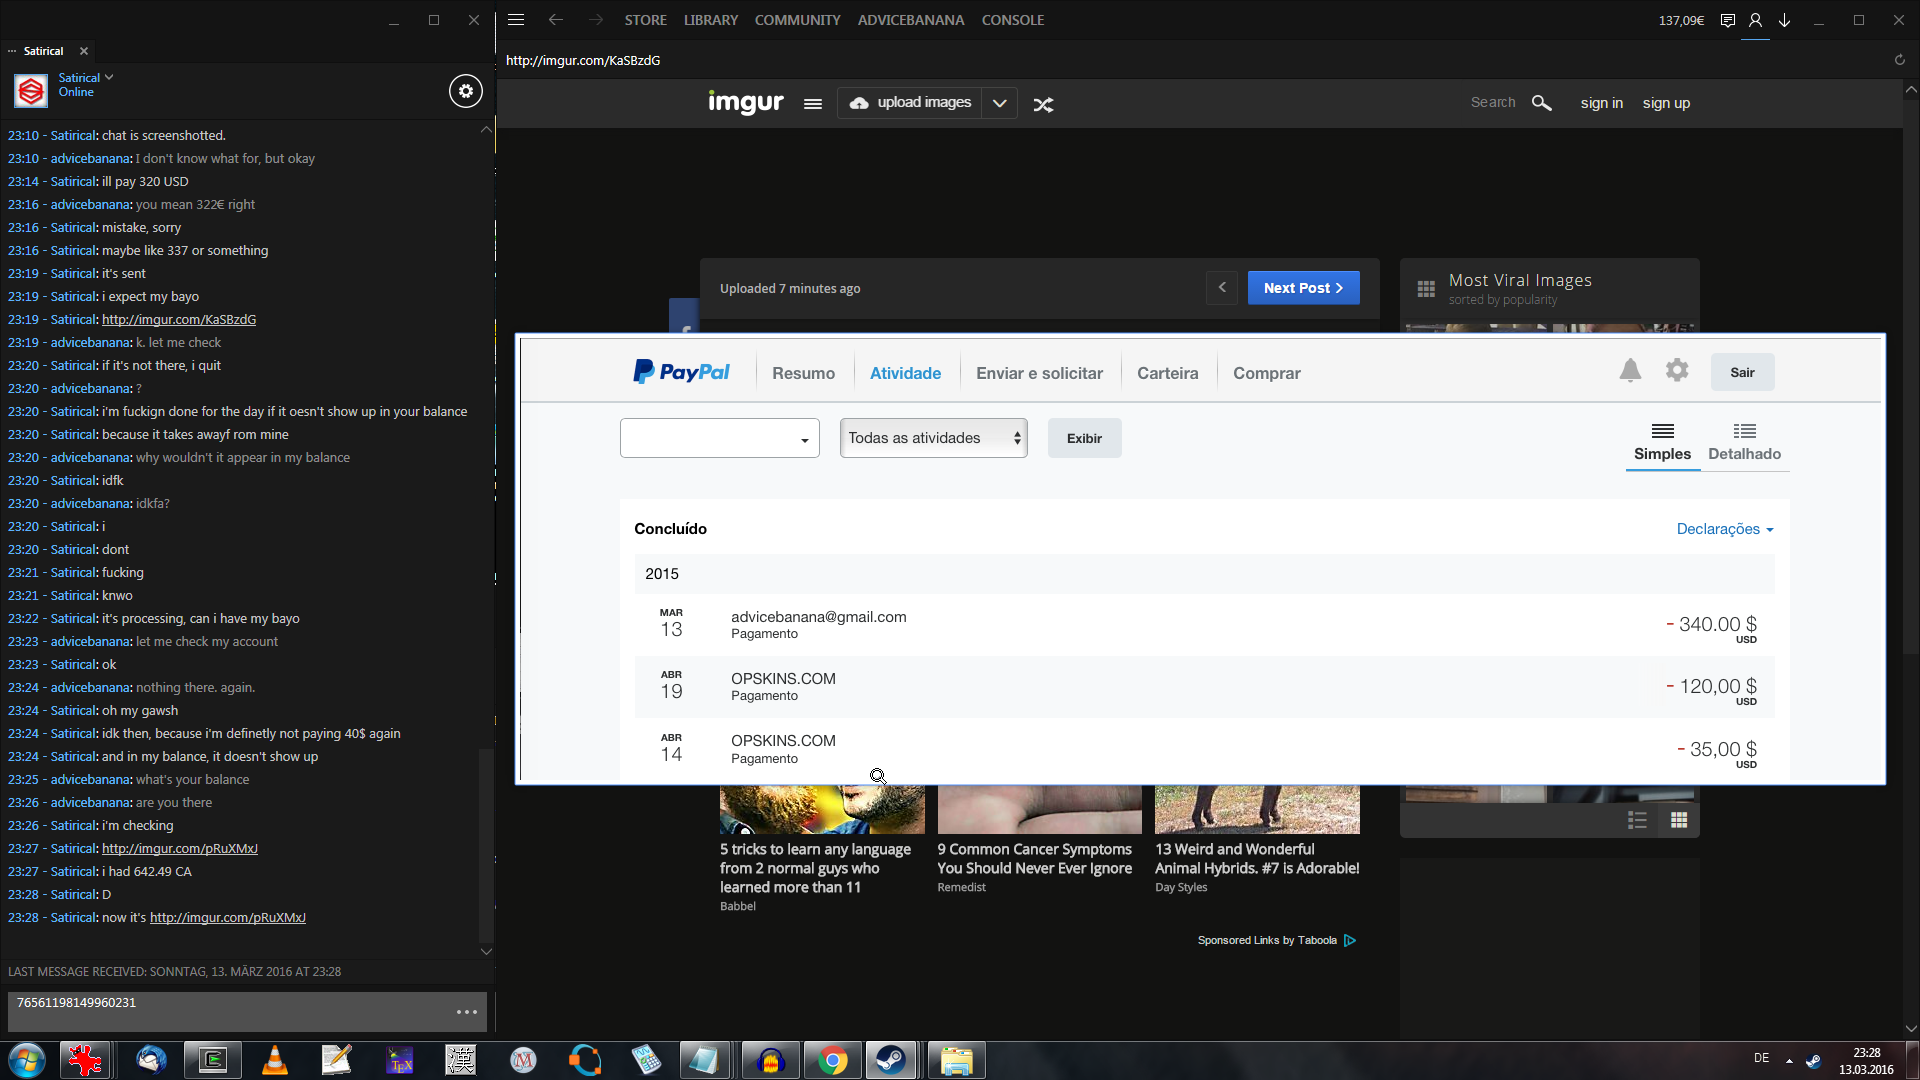Expand Satirical status dropdown arrow
The height and width of the screenshot is (1080, 1920).
[x=109, y=77]
